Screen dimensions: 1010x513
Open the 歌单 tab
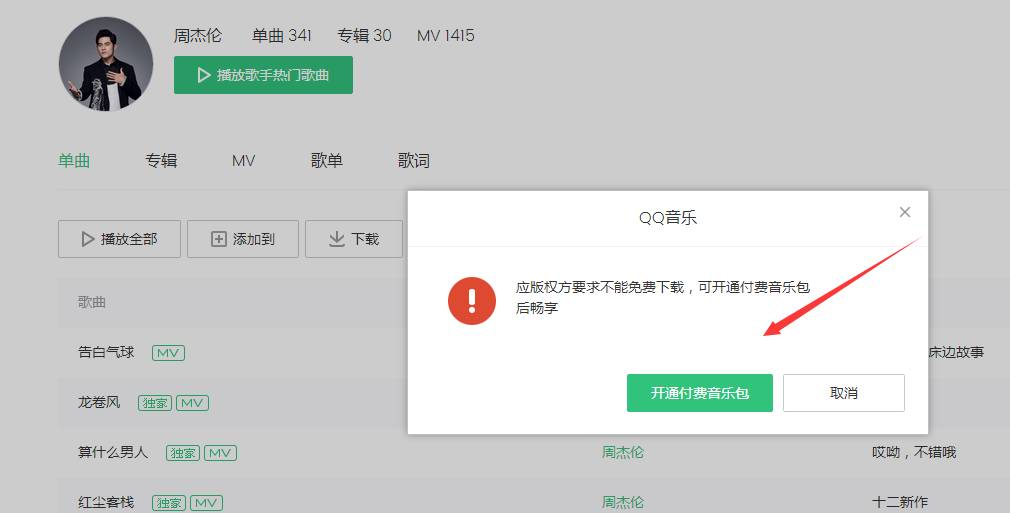tap(327, 160)
